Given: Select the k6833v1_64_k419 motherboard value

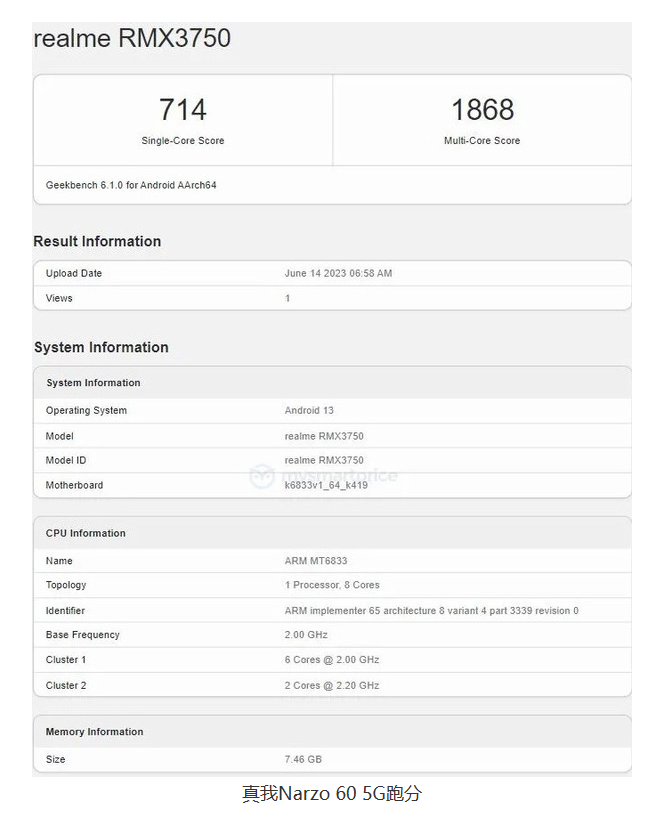Looking at the screenshot, I should coord(326,485).
